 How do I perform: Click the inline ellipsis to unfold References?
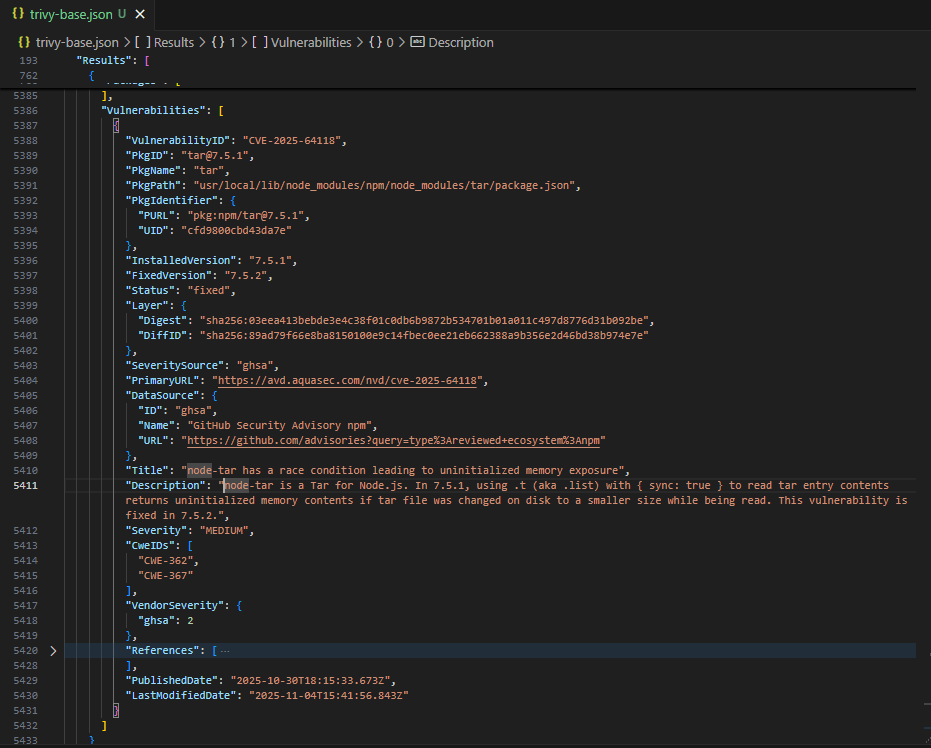point(223,650)
